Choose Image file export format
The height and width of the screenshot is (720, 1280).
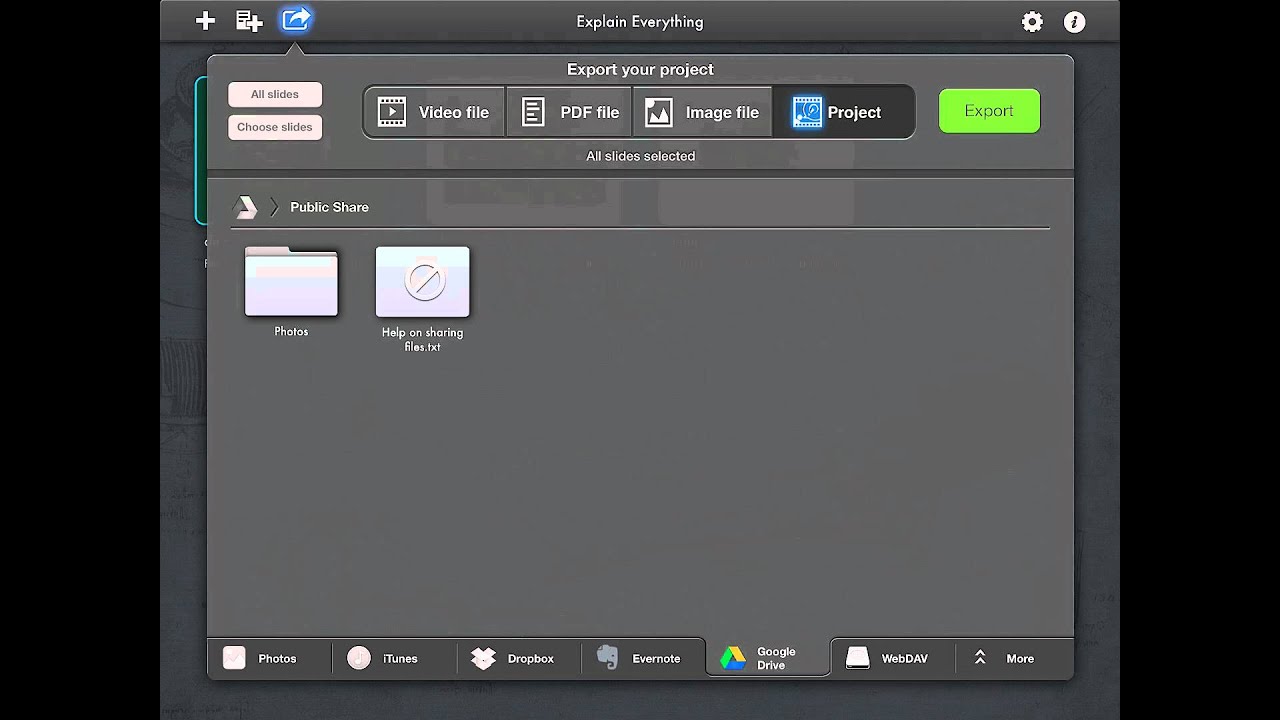702,112
